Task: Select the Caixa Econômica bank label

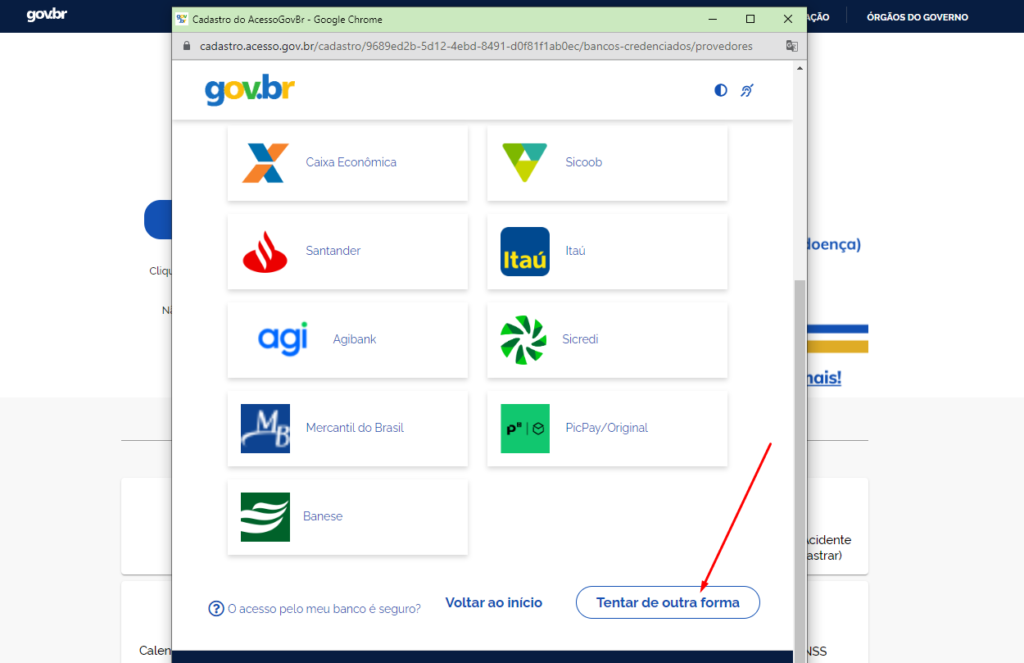Action: (351, 162)
